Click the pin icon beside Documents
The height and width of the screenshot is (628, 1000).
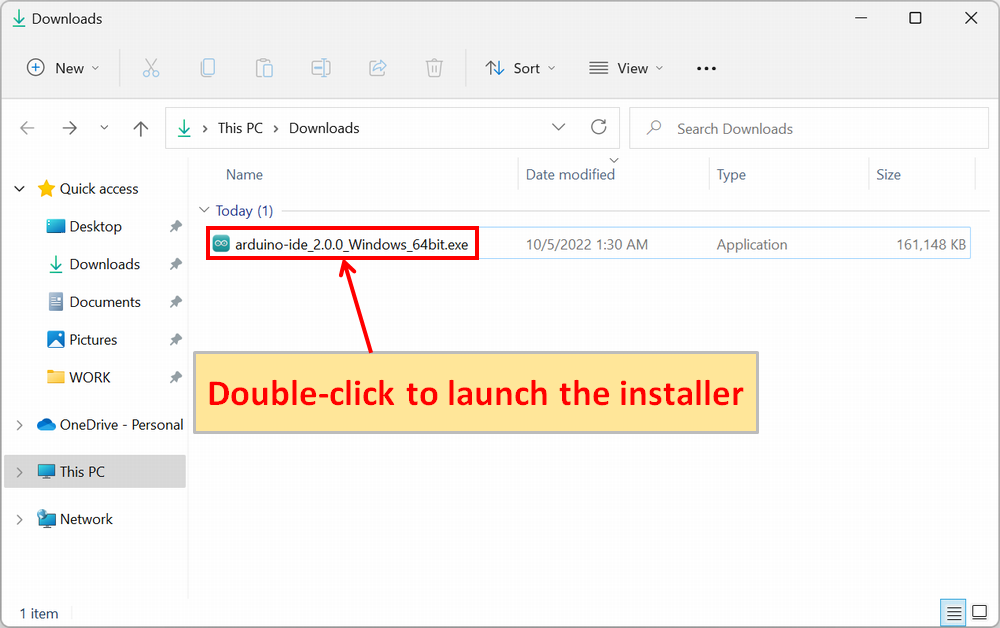pyautogui.click(x=175, y=302)
